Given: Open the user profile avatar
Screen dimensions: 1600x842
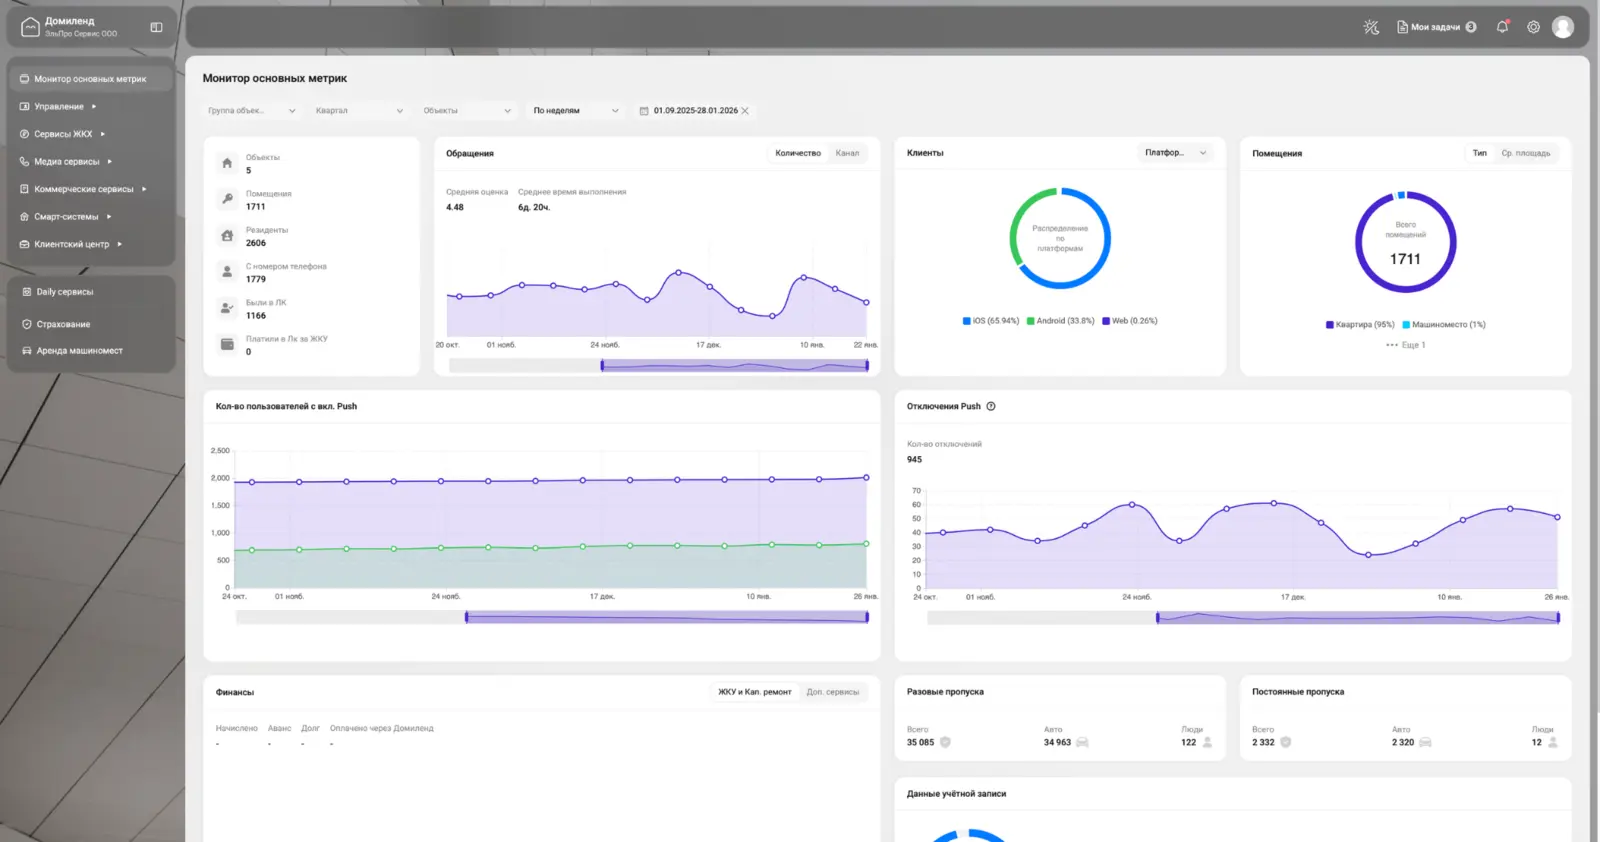Looking at the screenshot, I should (x=1563, y=27).
